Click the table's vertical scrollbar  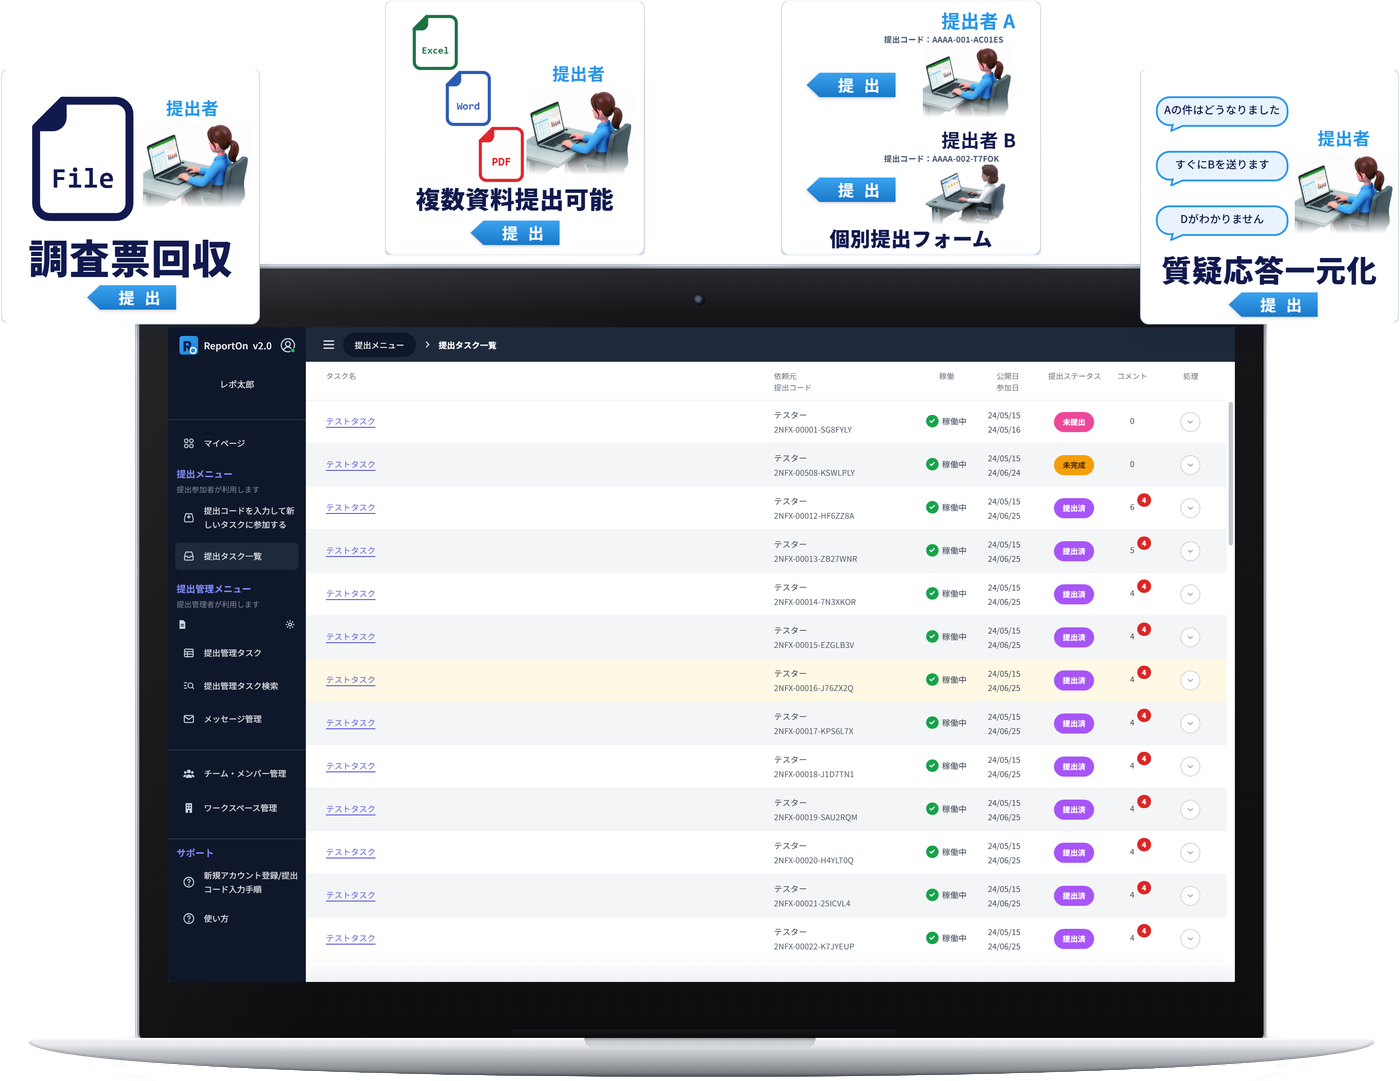click(1231, 474)
